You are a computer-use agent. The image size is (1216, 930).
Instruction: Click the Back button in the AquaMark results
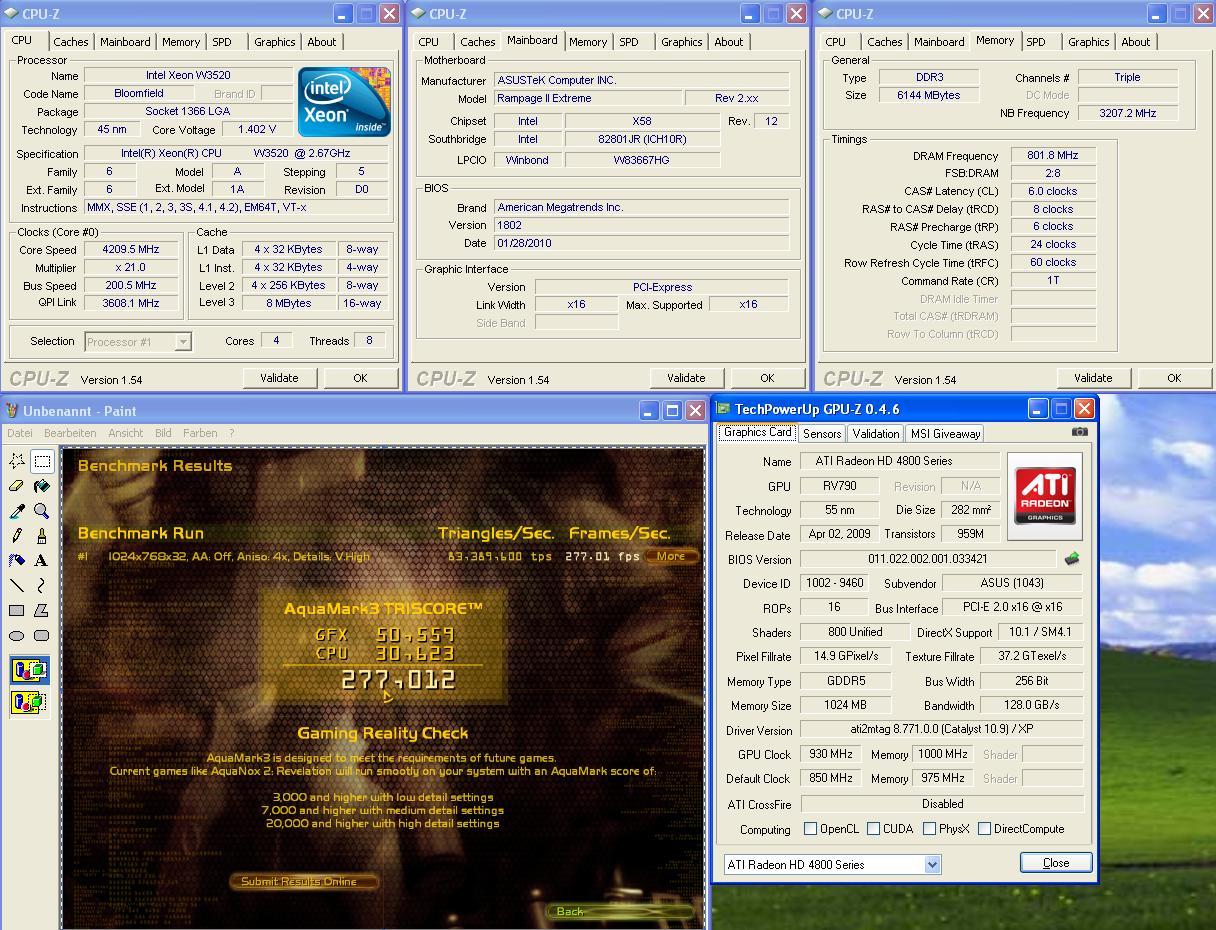(619, 911)
